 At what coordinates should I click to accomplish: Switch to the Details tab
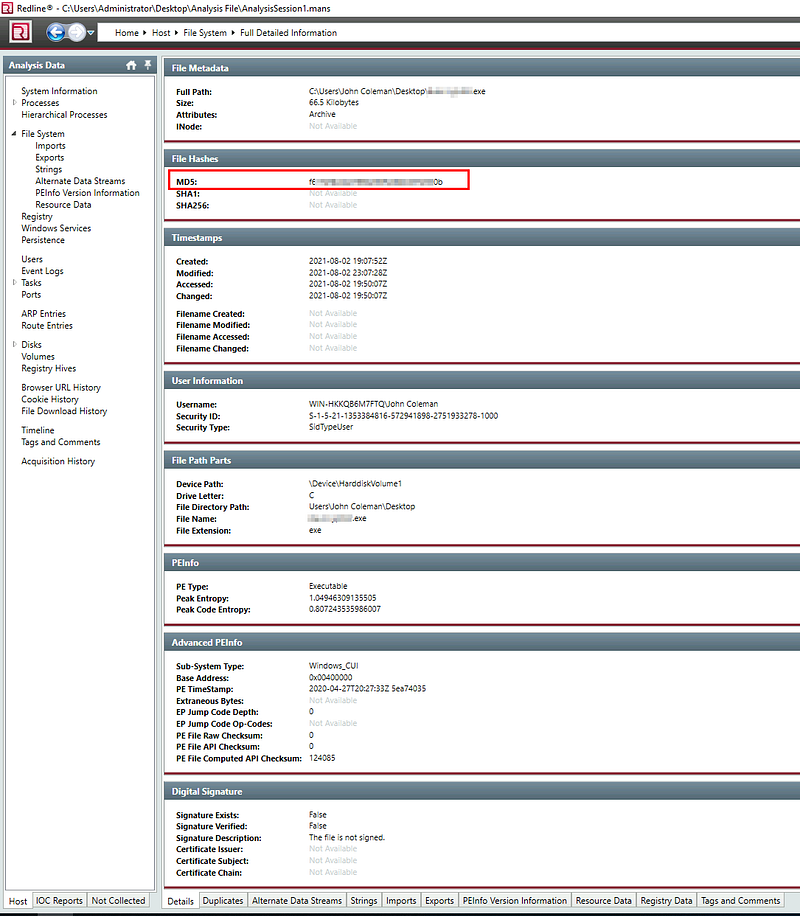tap(181, 901)
